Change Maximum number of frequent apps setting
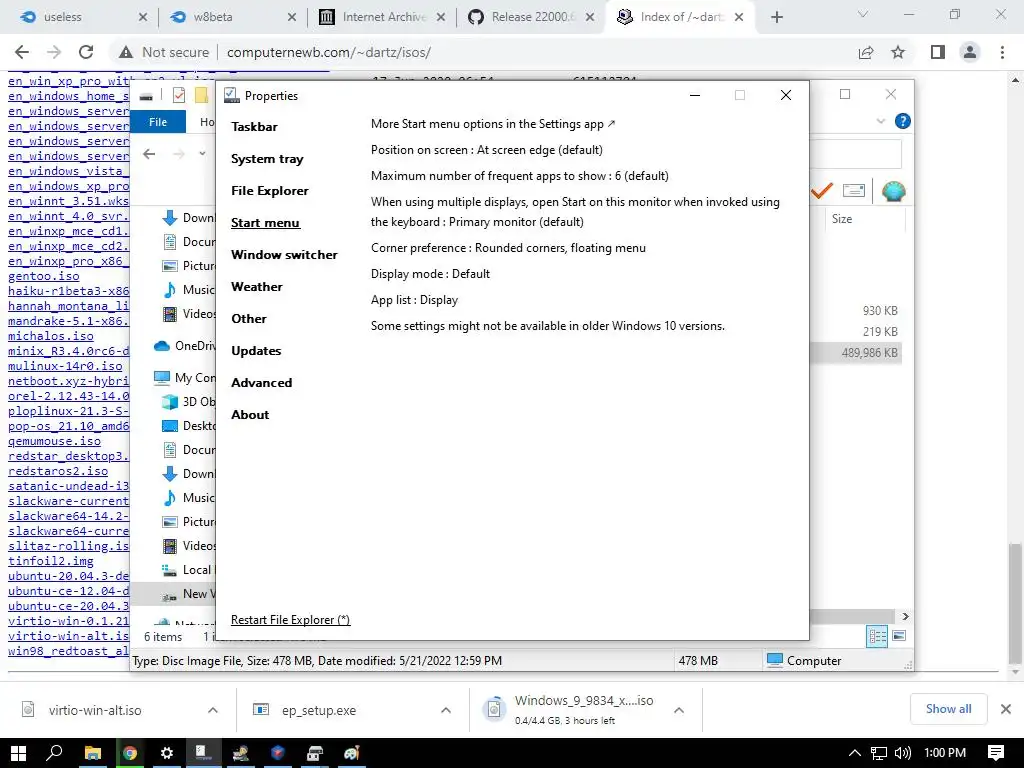1024x768 pixels. point(520,176)
